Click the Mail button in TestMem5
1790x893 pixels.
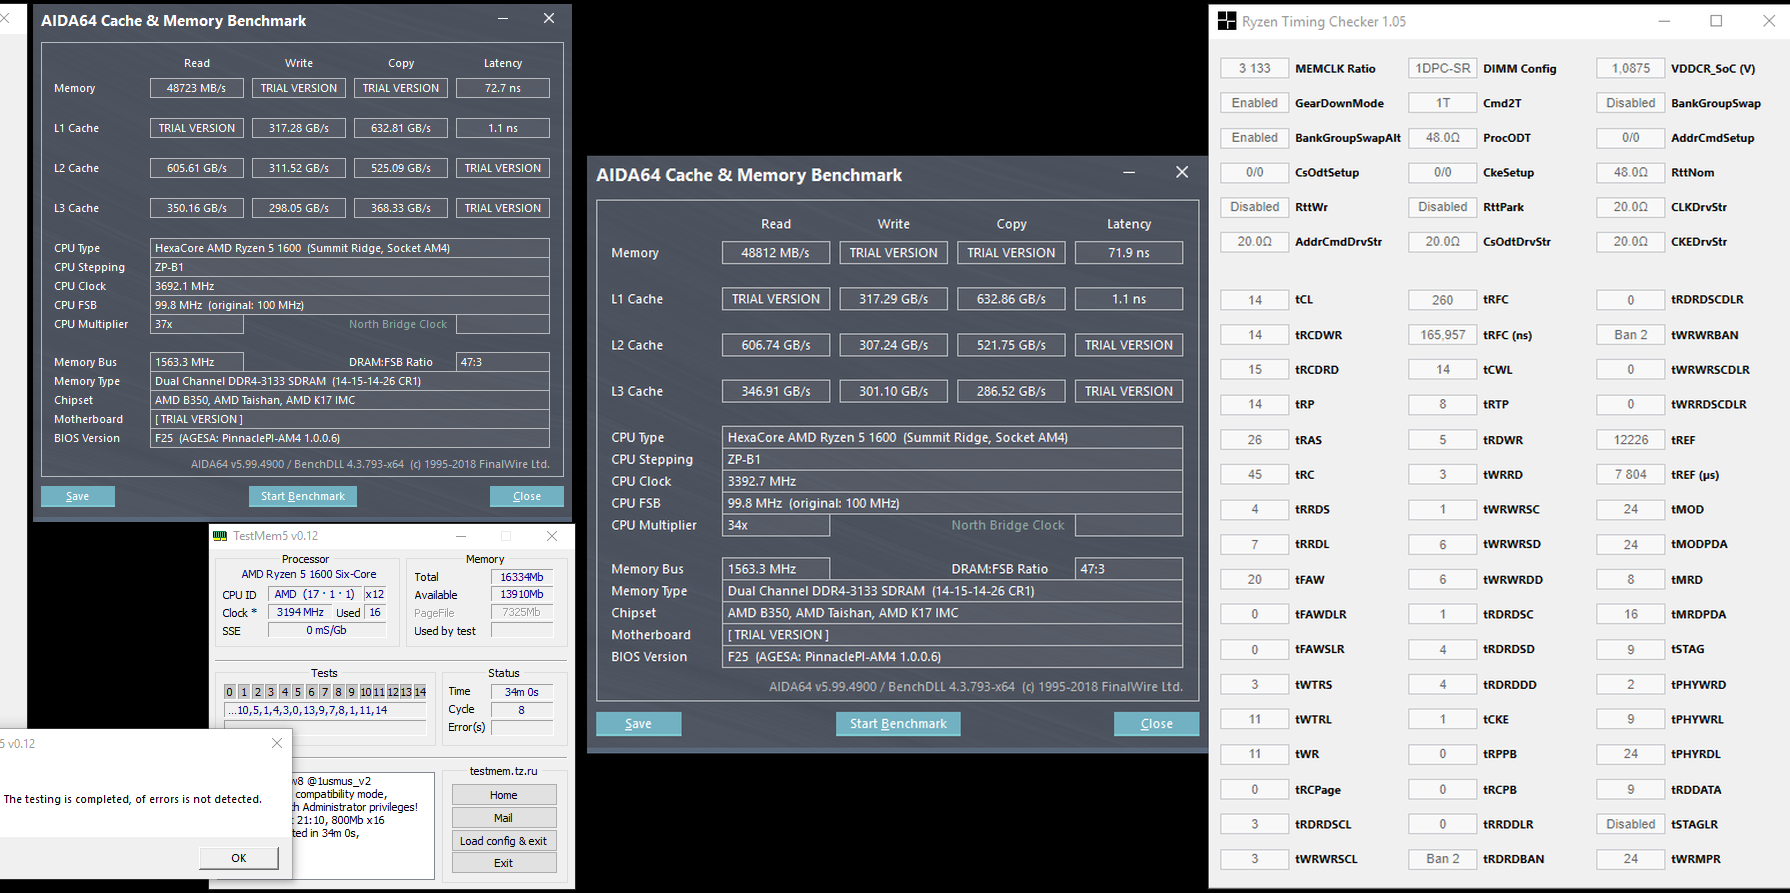[x=504, y=818]
